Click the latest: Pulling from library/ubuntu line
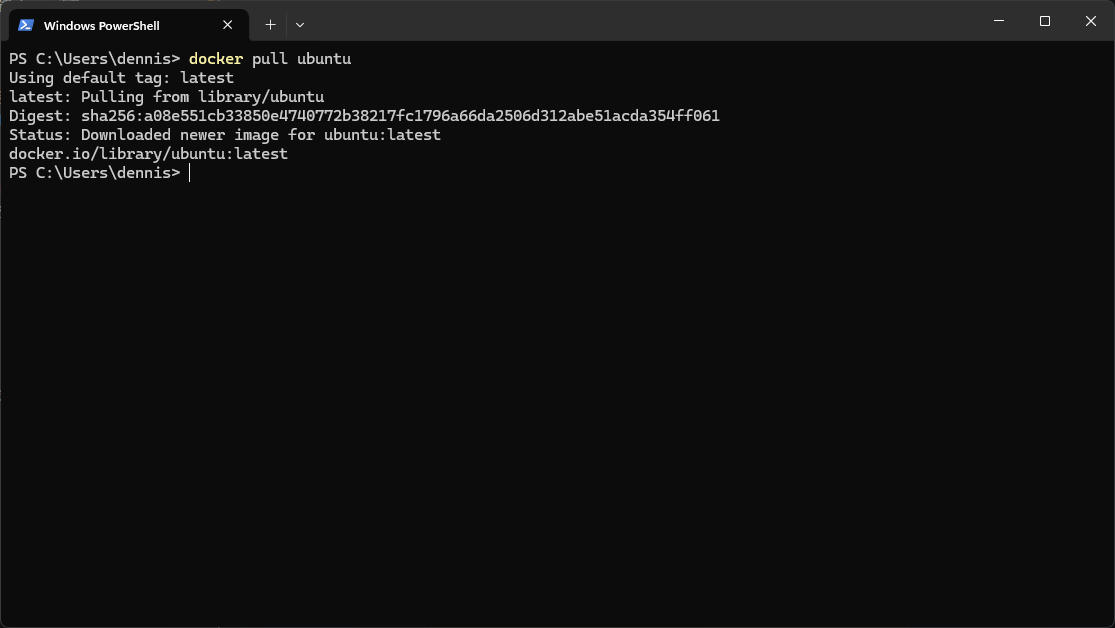 pos(166,96)
